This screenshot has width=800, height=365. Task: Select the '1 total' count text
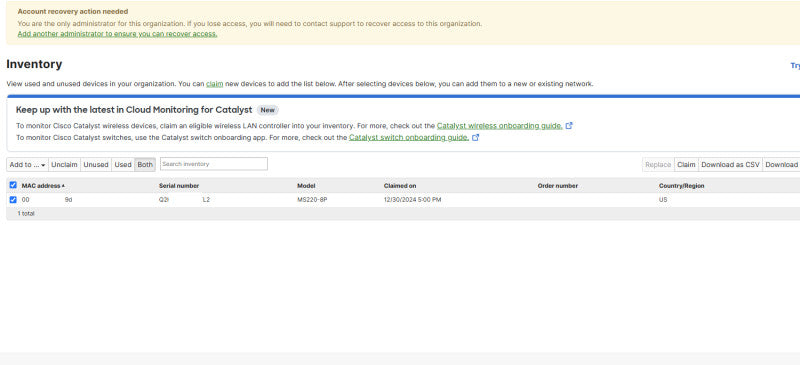(26, 213)
